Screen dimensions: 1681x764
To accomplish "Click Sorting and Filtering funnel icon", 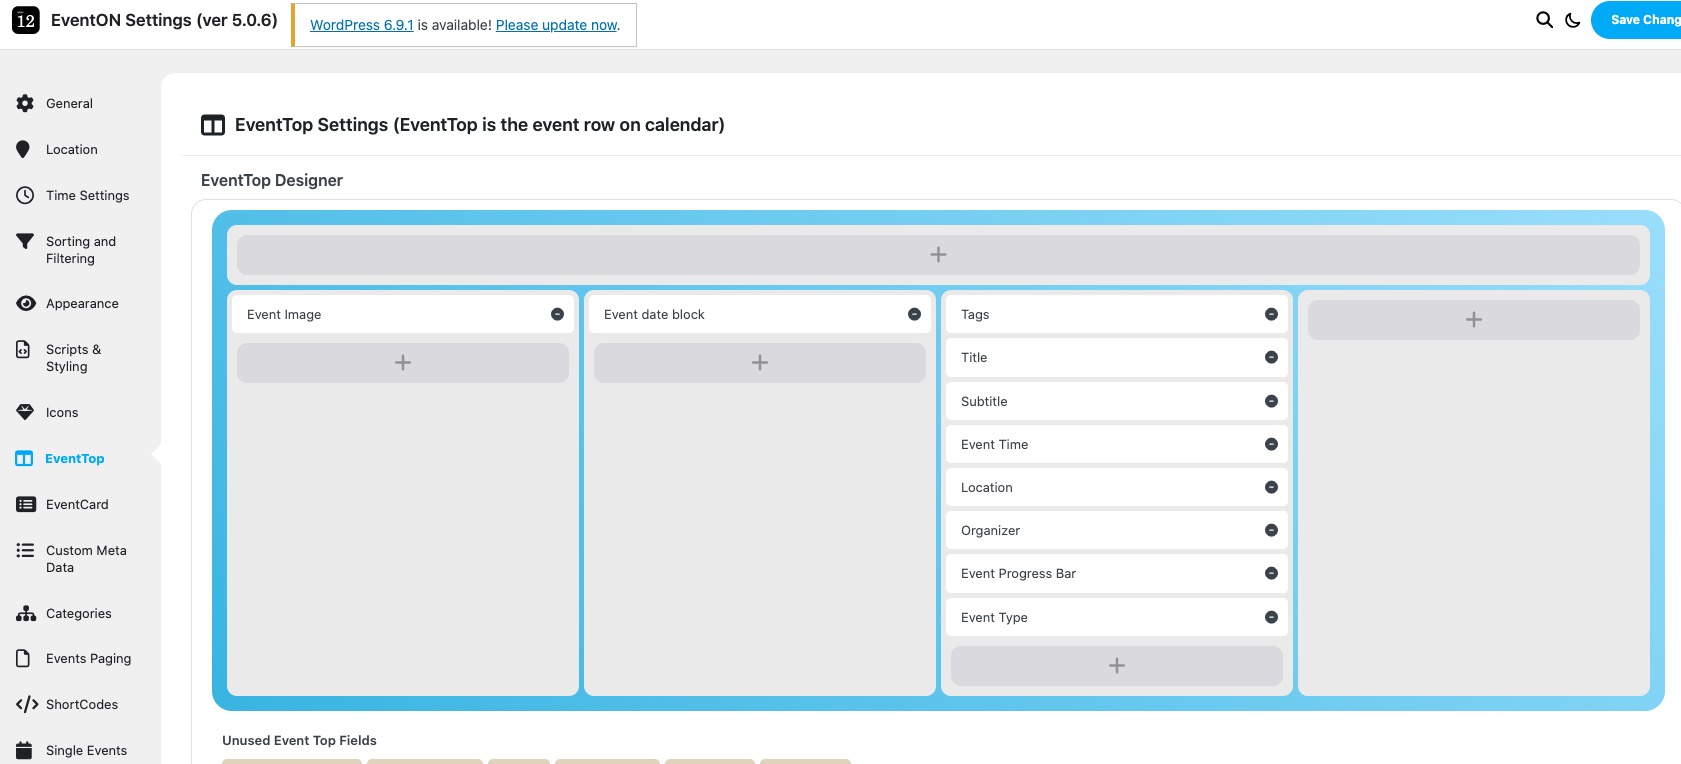I will [25, 241].
